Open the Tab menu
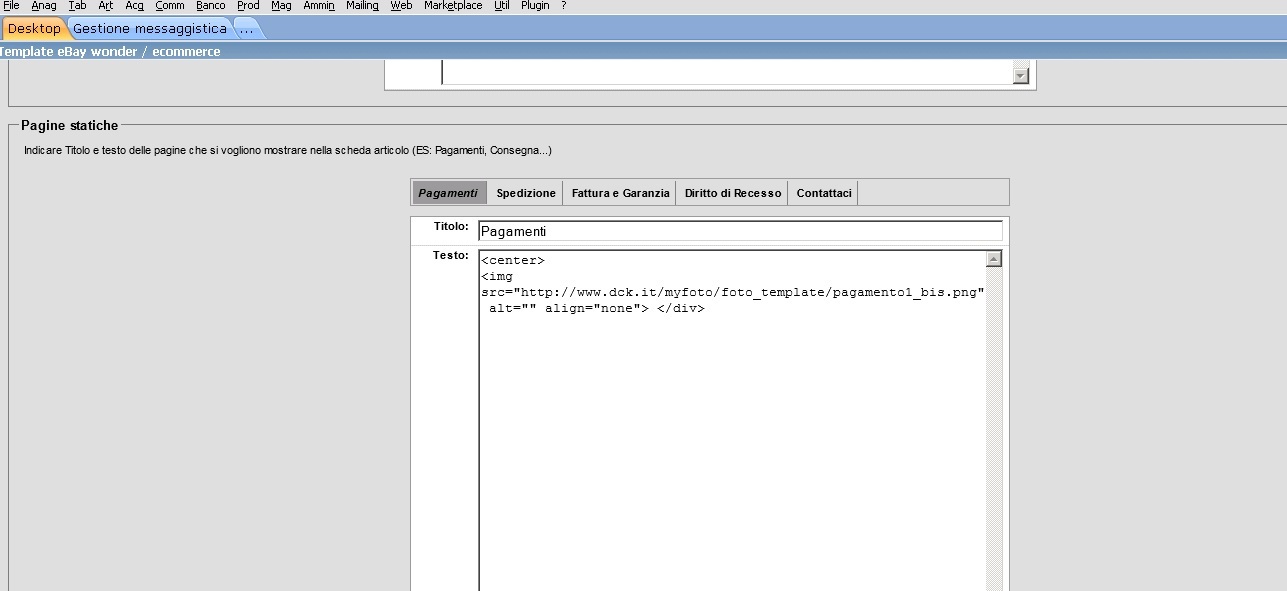This screenshot has height=591, width=1287. tap(77, 6)
